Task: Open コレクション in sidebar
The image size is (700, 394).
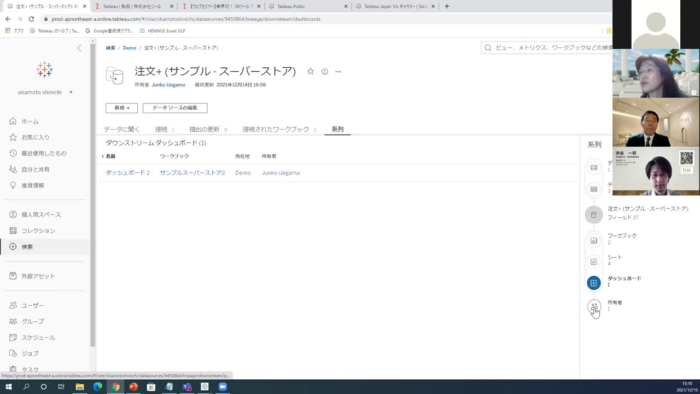Action: point(38,231)
